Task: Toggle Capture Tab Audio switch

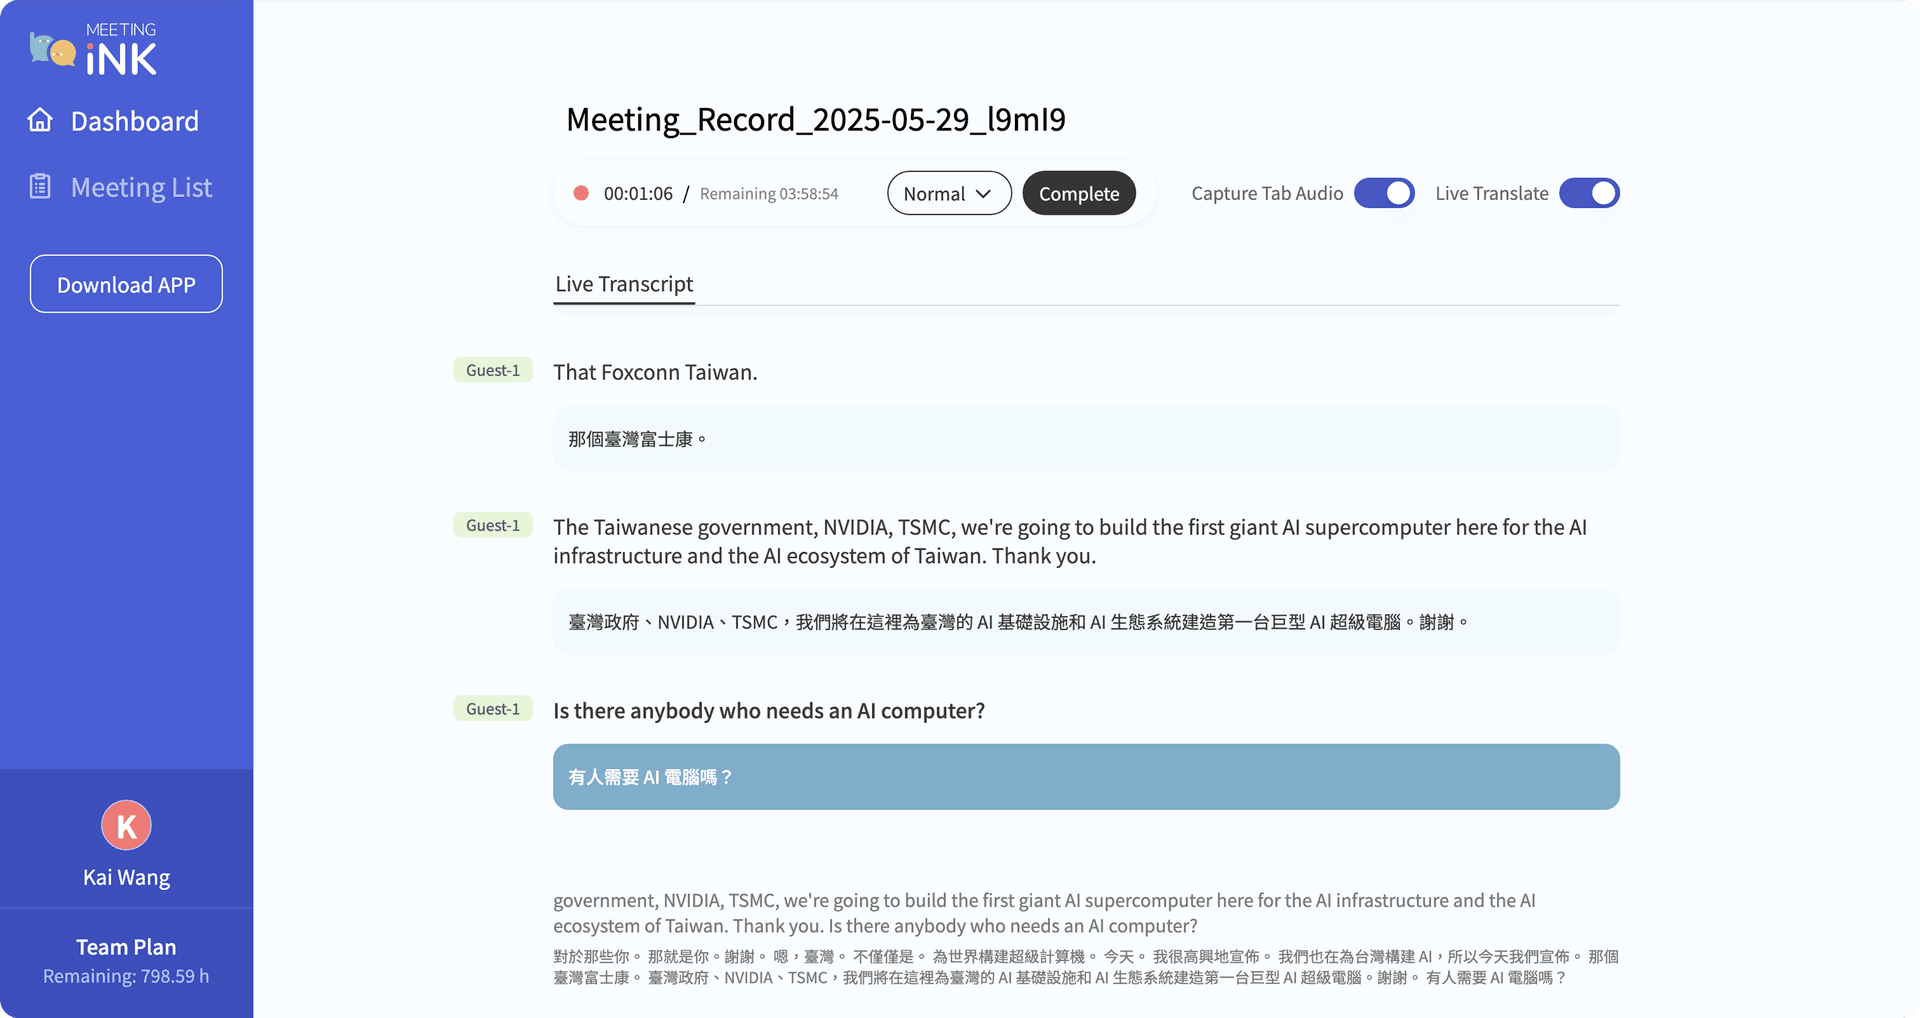Action: click(x=1384, y=193)
